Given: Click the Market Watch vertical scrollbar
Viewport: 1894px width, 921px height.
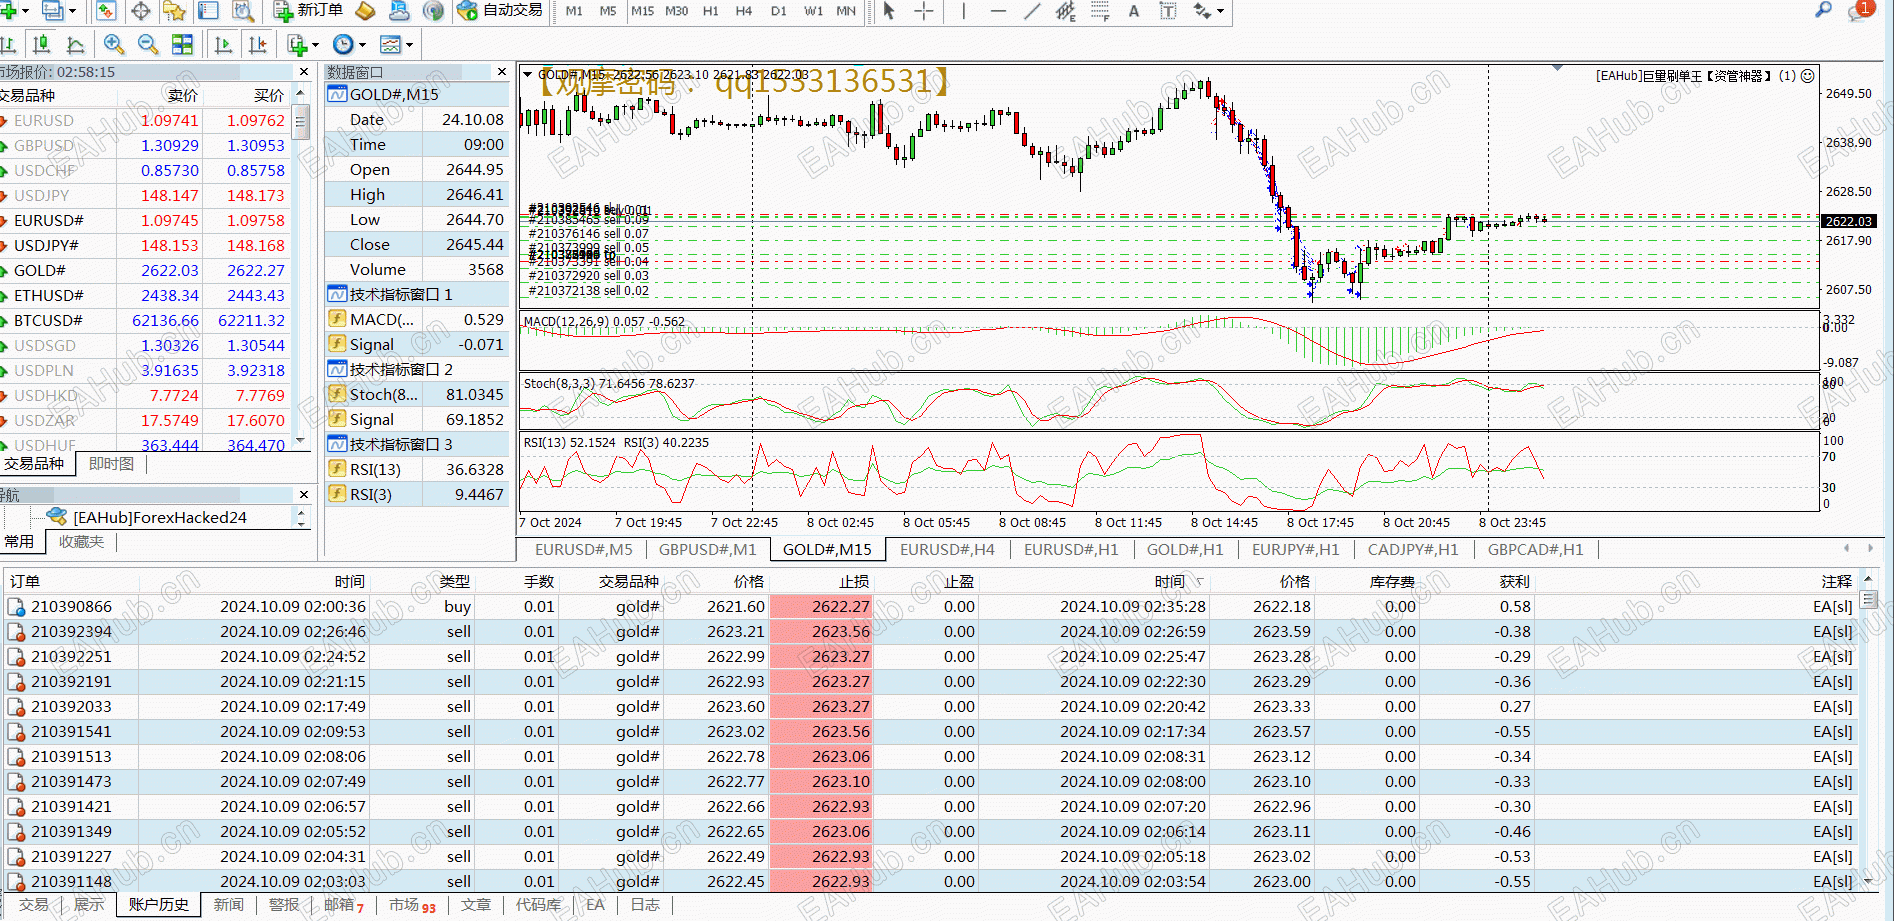Looking at the screenshot, I should [x=301, y=280].
